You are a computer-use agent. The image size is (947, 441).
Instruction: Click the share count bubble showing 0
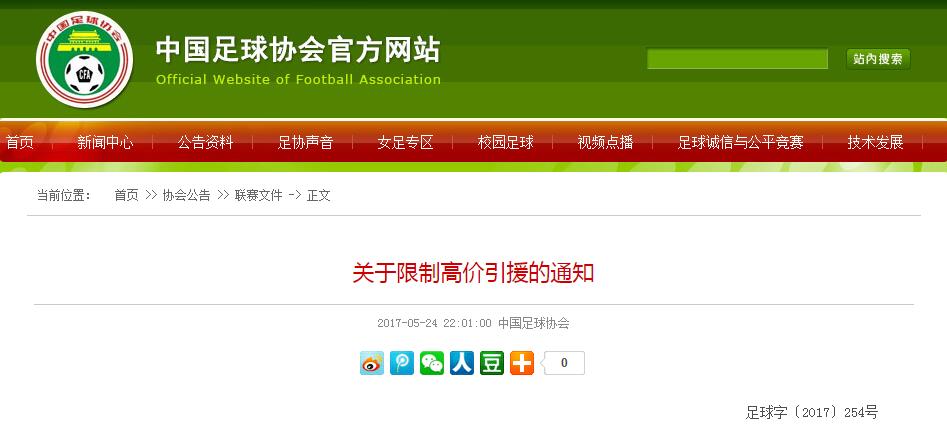pyautogui.click(x=563, y=363)
